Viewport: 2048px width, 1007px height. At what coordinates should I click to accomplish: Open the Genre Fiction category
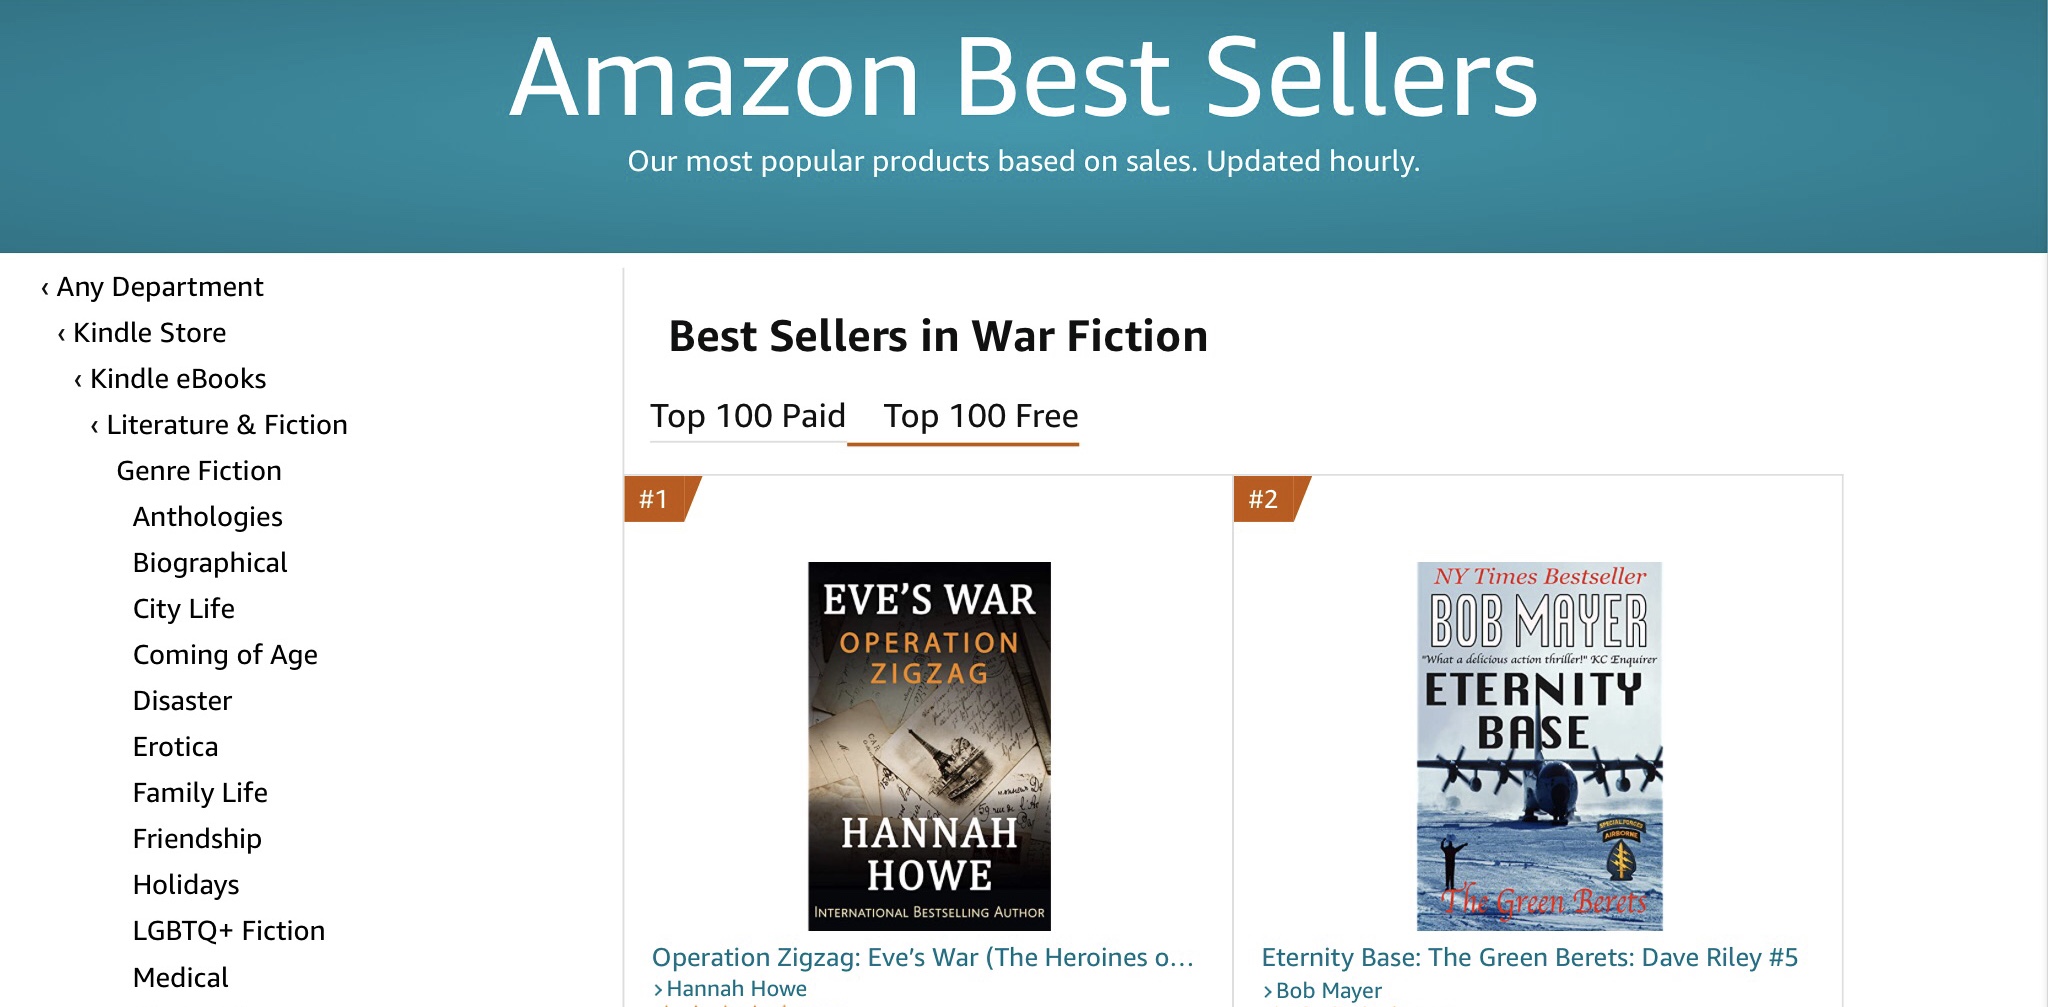click(x=199, y=471)
